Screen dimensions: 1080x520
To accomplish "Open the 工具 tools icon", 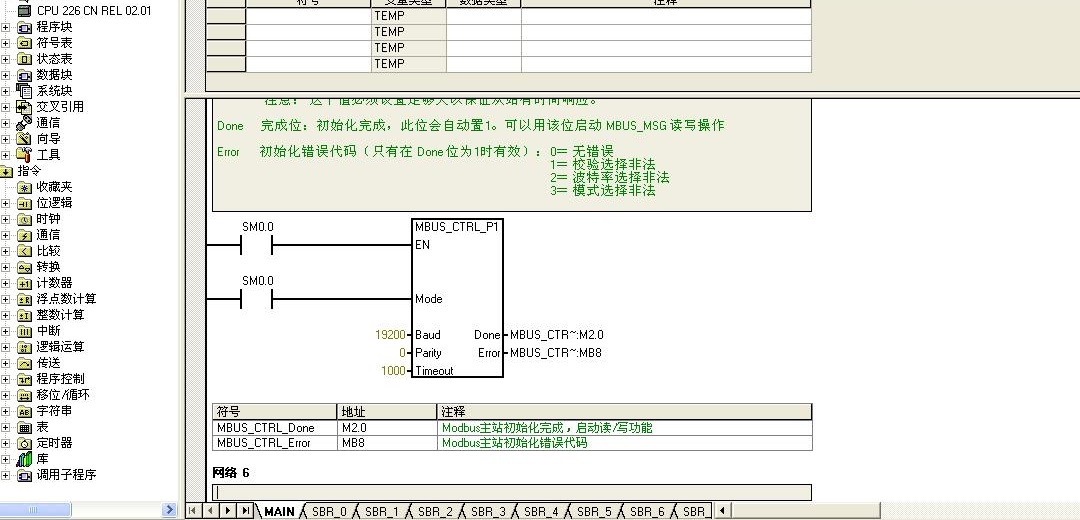I will [x=24, y=154].
